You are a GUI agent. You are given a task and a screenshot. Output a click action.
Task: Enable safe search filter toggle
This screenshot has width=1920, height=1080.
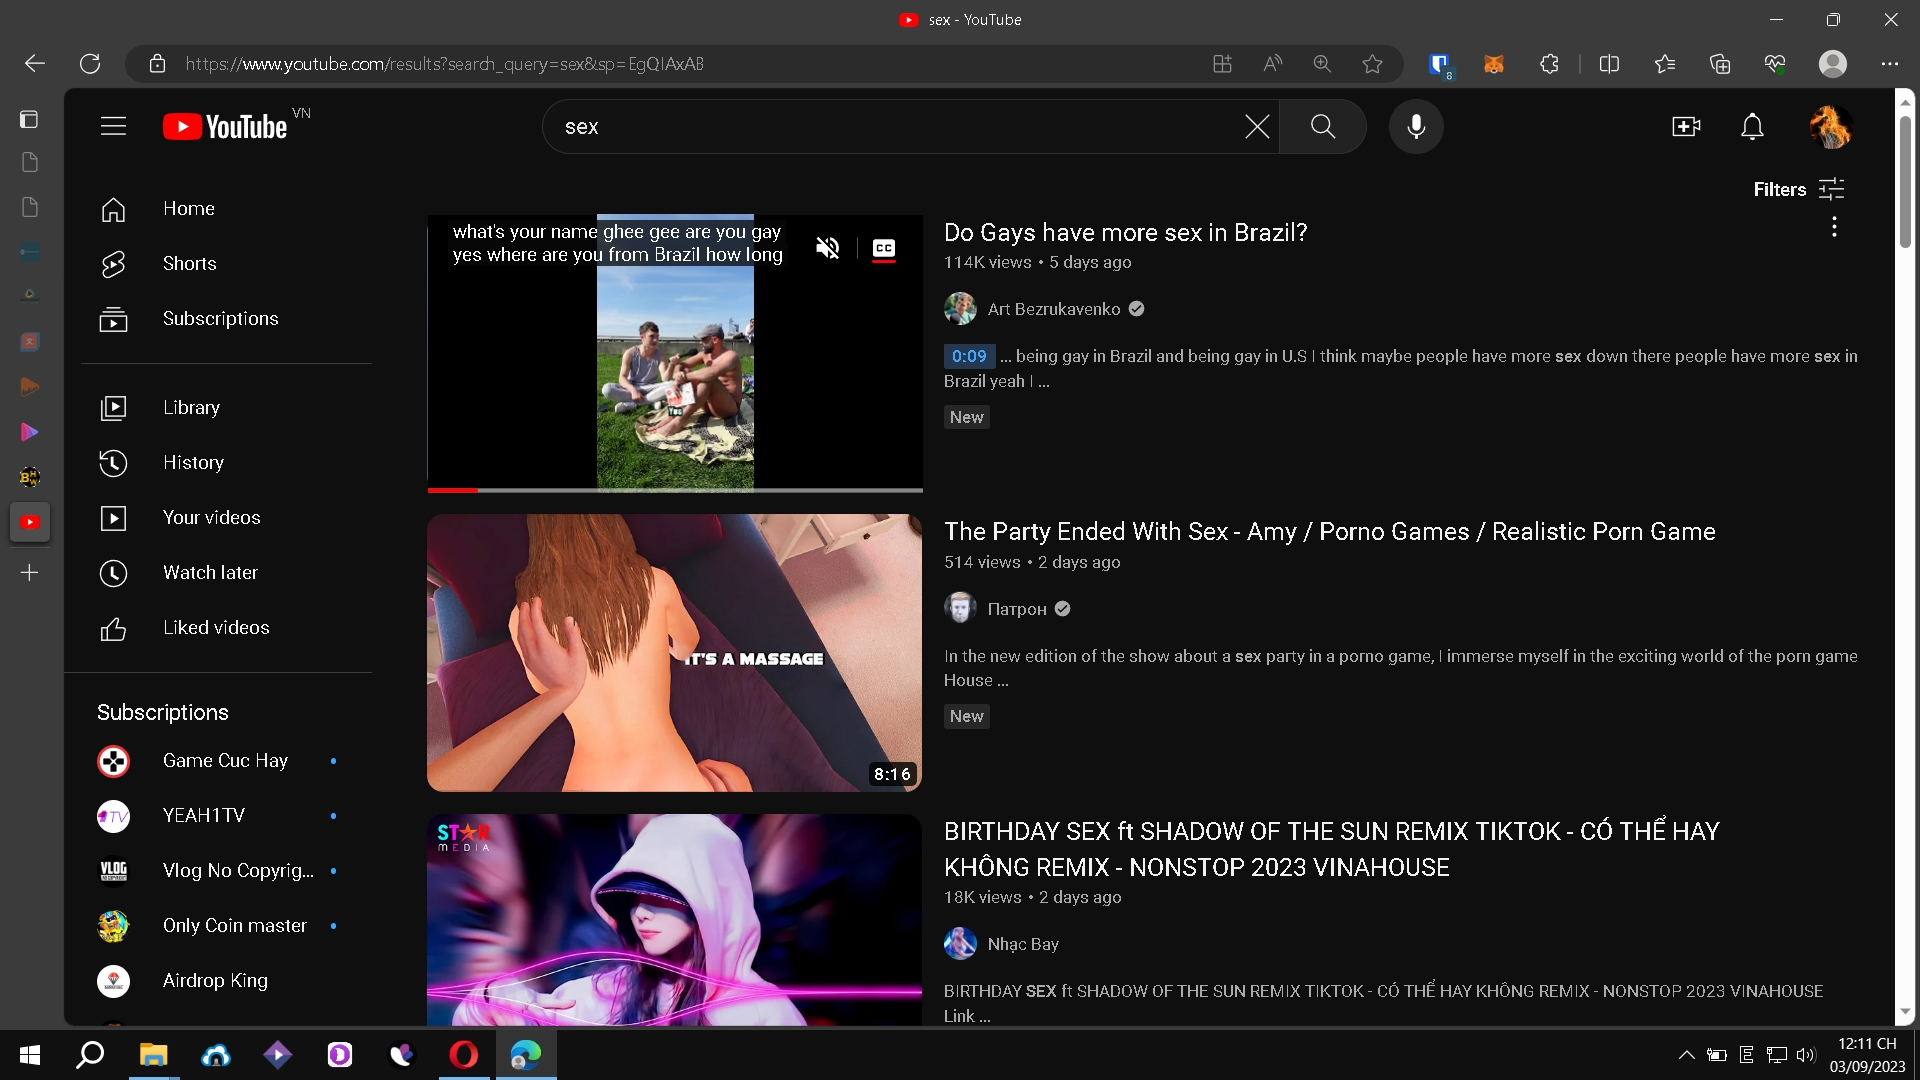[1799, 189]
